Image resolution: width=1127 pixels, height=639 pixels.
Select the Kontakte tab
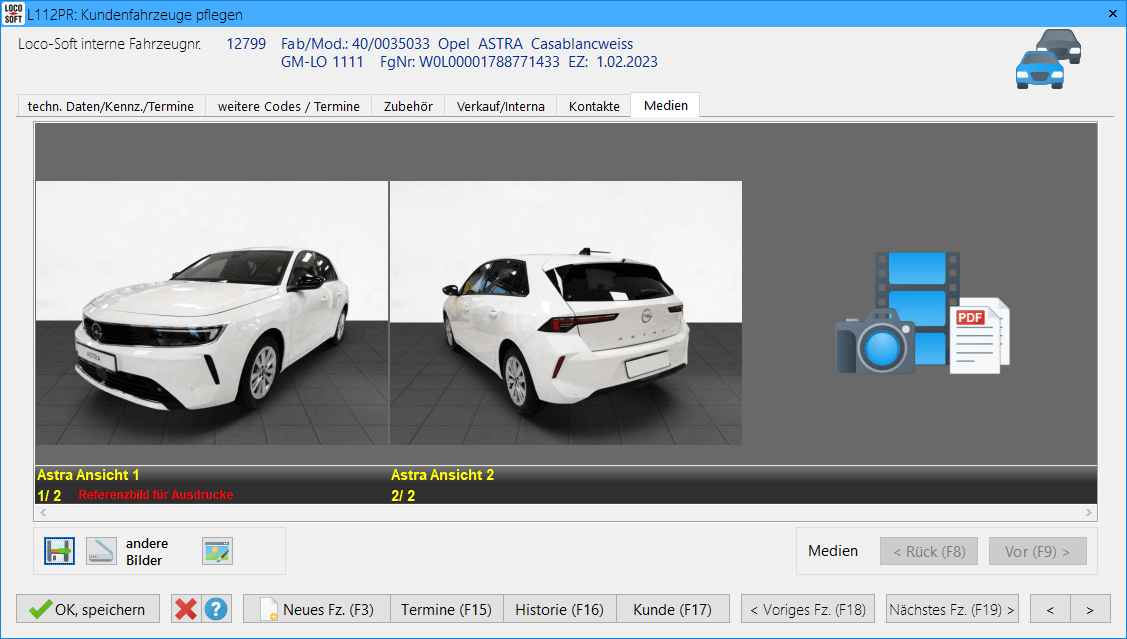click(x=594, y=106)
